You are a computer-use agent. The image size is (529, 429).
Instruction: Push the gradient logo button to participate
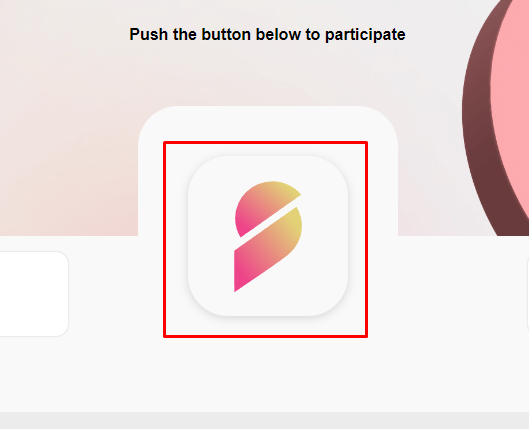[268, 236]
